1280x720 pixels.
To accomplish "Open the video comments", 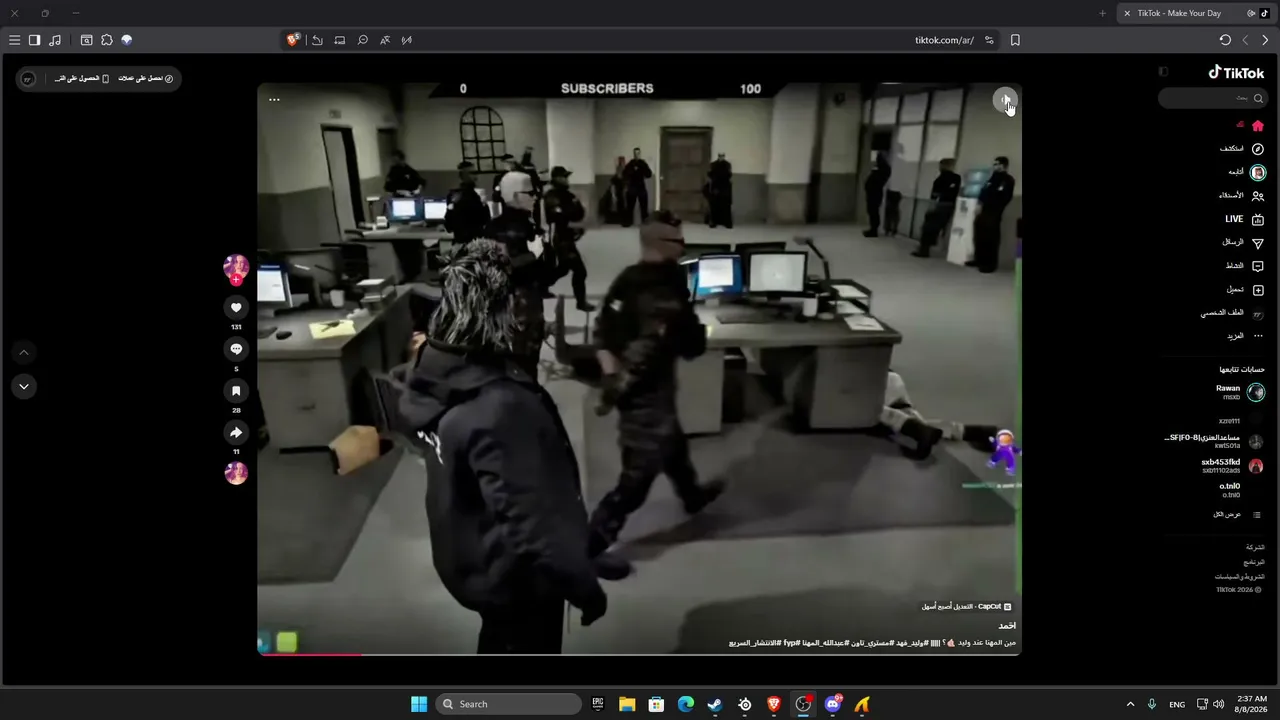I will (x=236, y=349).
